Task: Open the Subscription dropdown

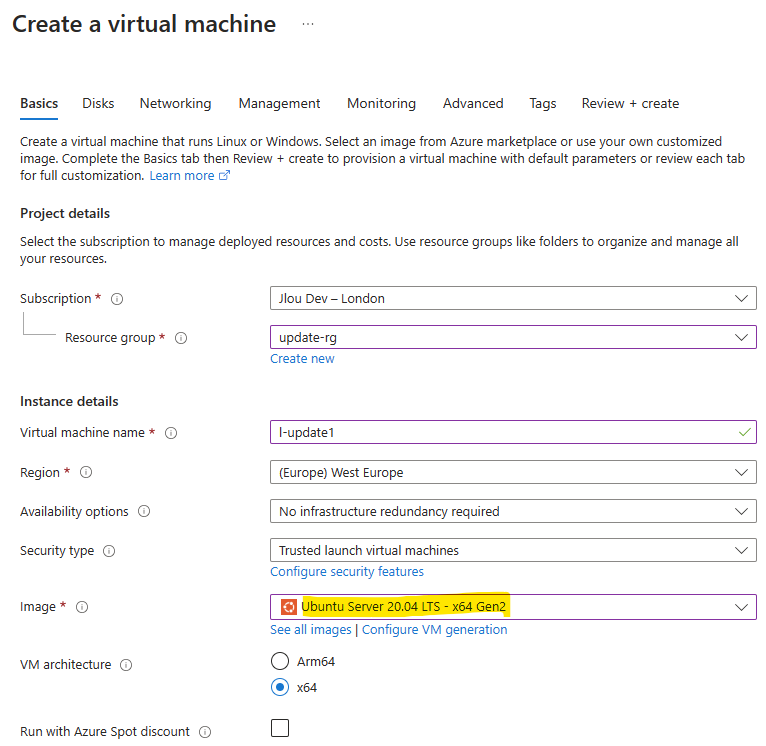Action: point(513,298)
